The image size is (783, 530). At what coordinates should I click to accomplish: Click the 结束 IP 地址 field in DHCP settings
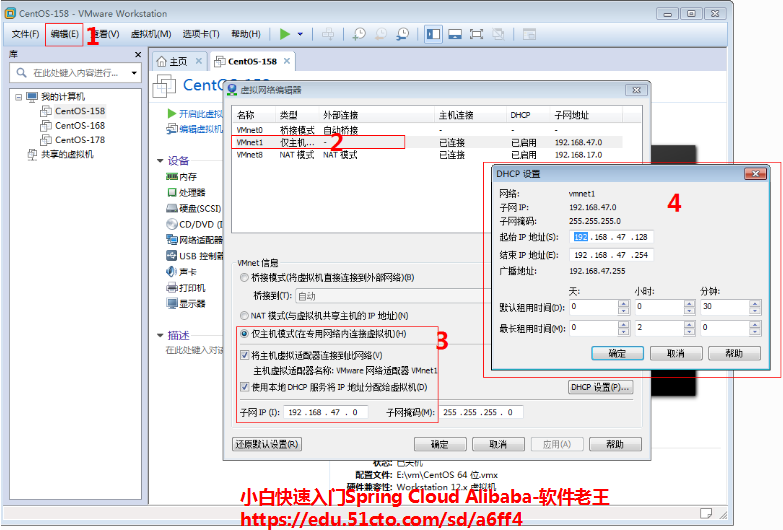[611, 255]
